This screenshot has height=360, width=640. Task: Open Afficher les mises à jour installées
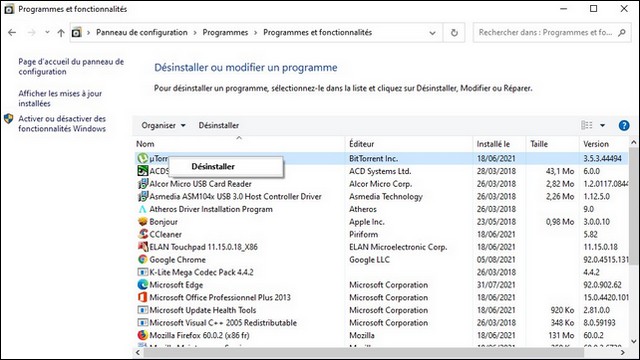coord(60,98)
